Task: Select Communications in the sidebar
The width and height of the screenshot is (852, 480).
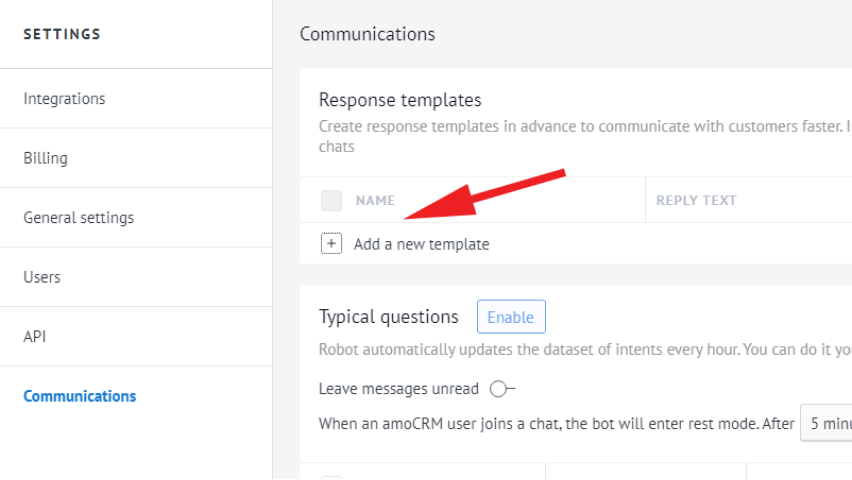Action: 80,396
